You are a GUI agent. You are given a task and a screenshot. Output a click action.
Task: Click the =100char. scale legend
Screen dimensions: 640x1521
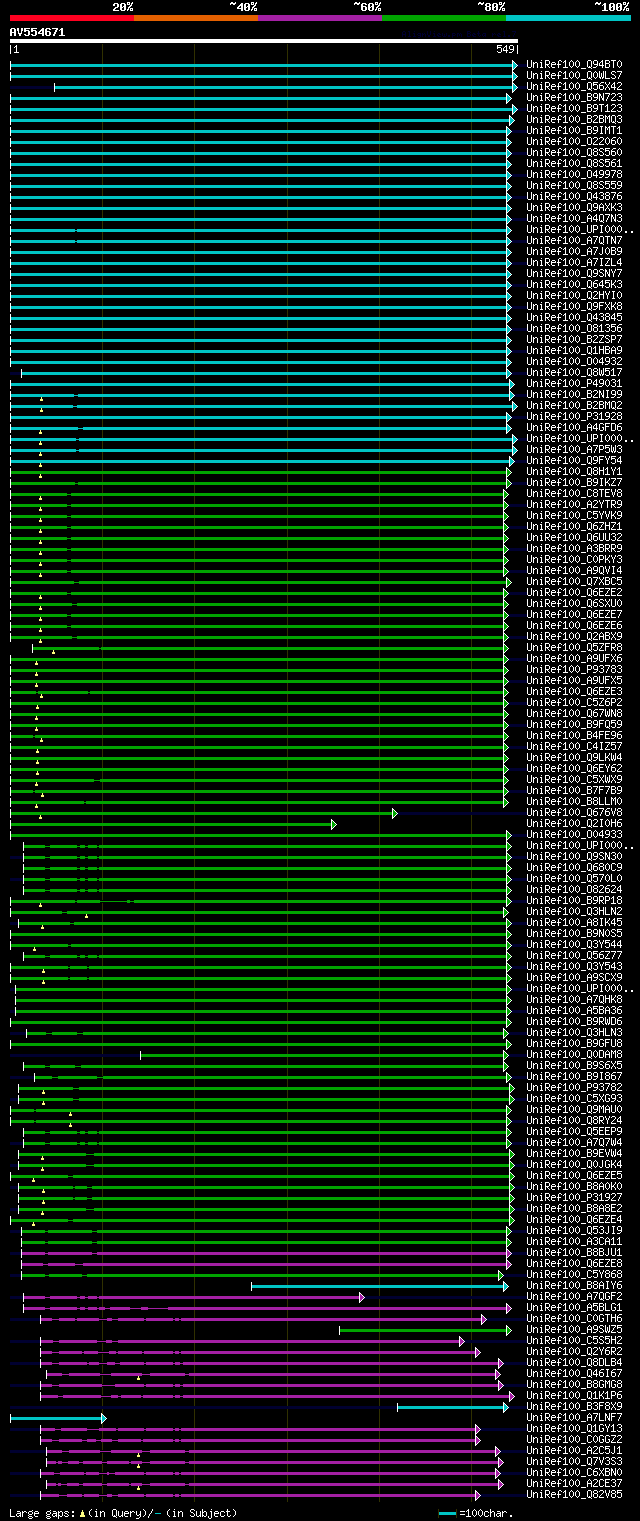point(476,1513)
